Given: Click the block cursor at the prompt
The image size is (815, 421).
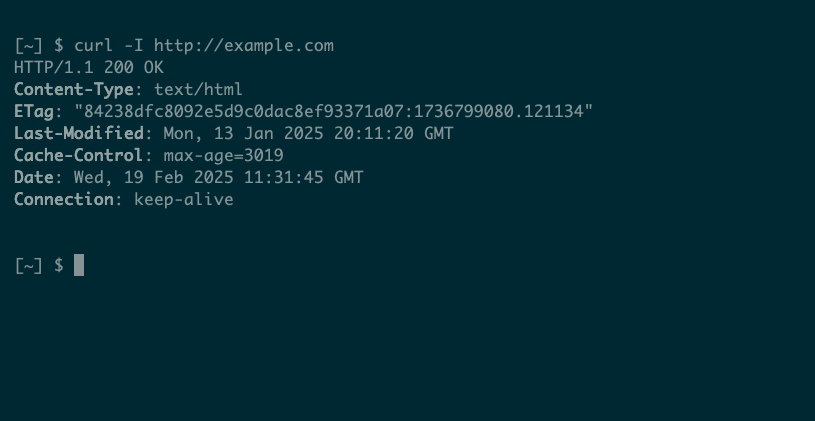Looking at the screenshot, I should point(79,265).
